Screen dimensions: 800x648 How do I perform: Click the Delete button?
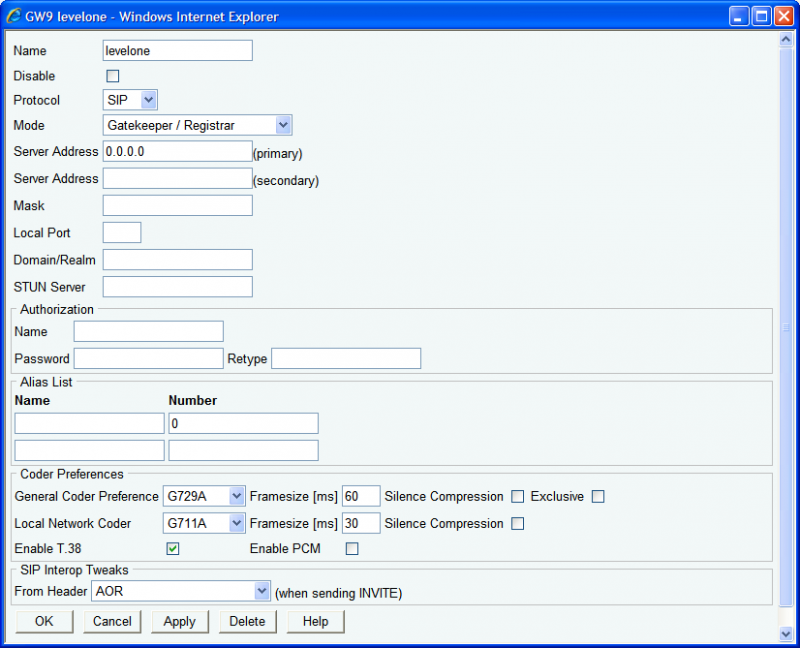coord(247,621)
